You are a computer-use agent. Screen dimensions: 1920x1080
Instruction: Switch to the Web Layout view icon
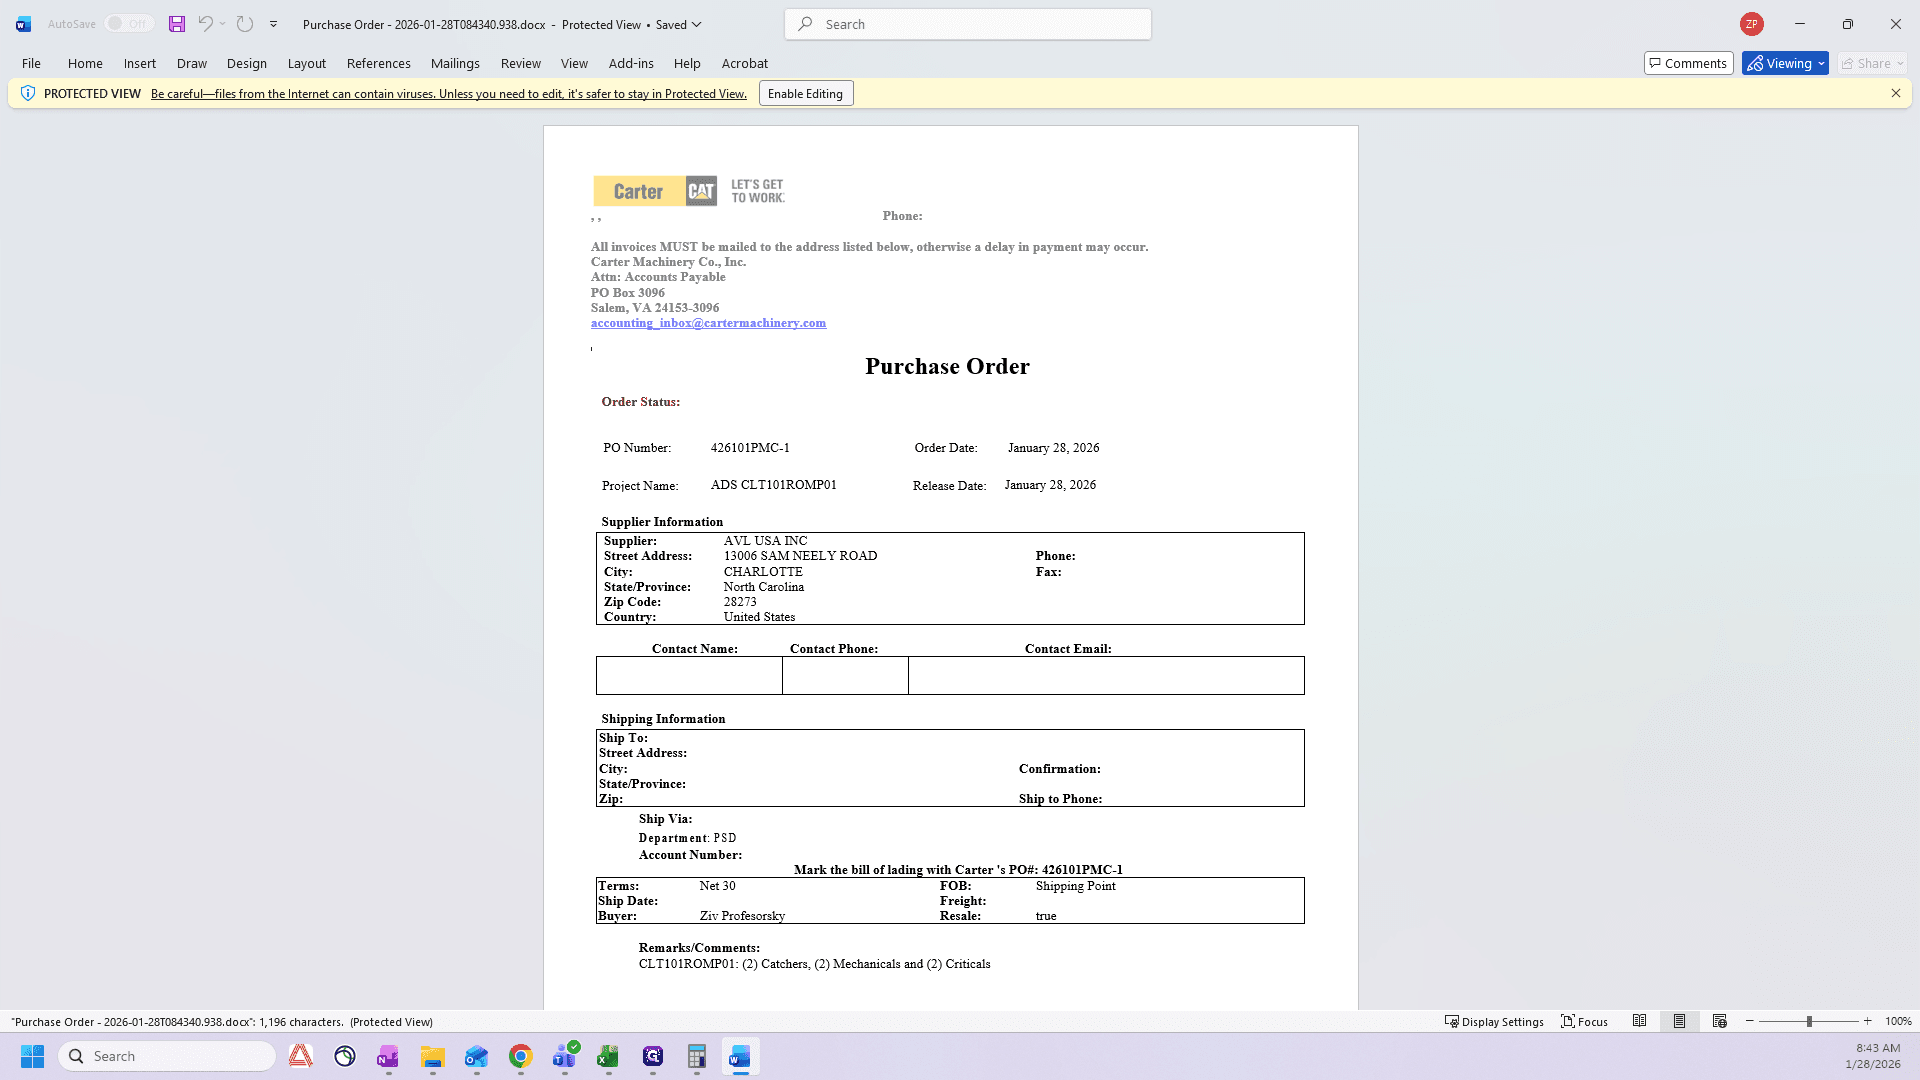click(1719, 1021)
